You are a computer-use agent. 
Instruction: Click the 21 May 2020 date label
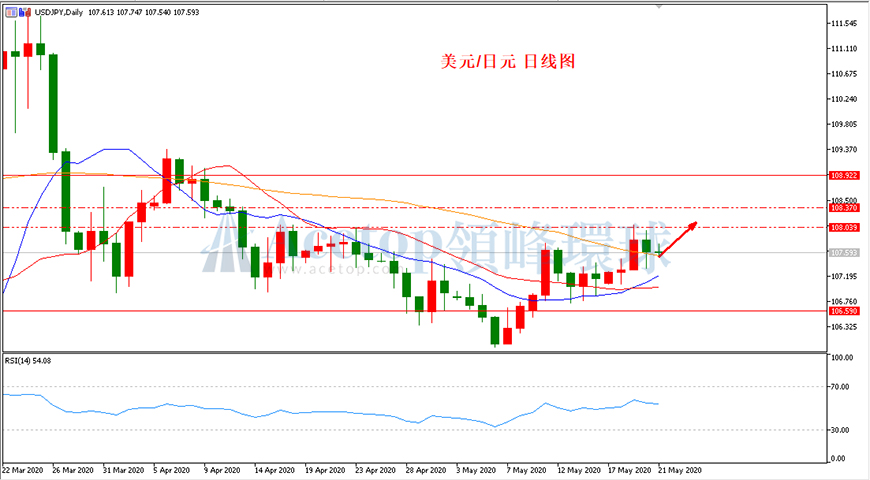(x=680, y=471)
